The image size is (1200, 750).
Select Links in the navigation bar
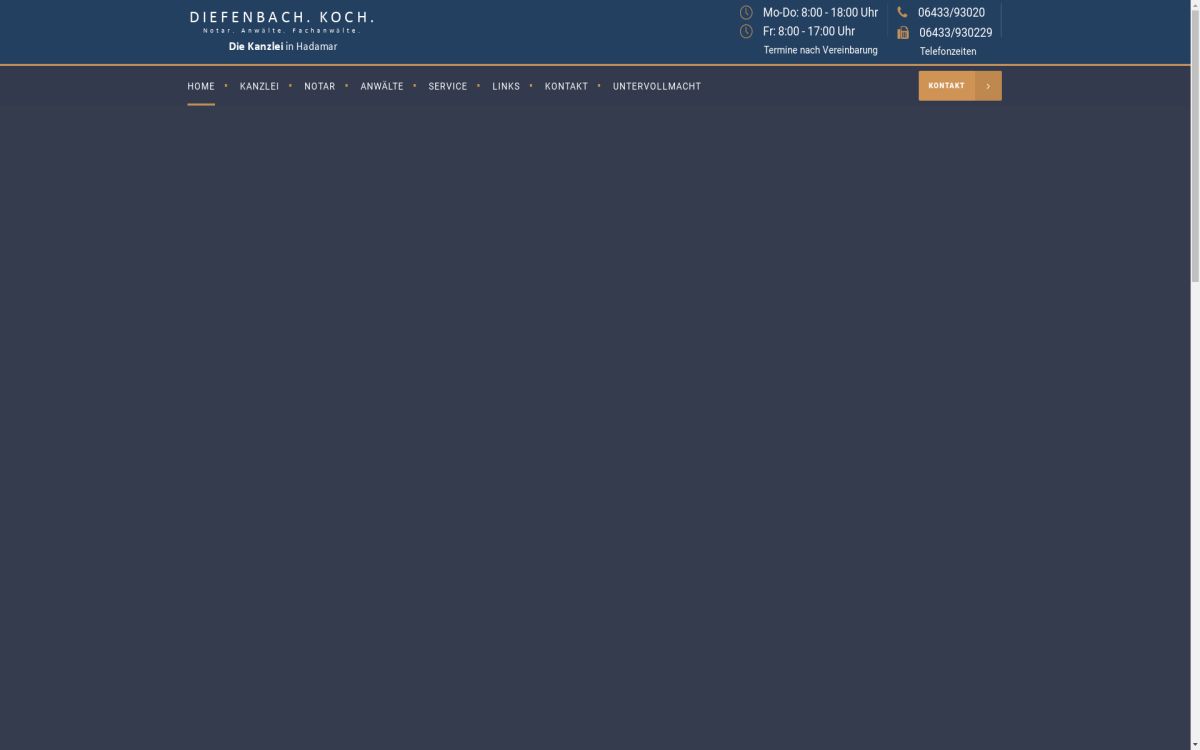pyautogui.click(x=506, y=87)
